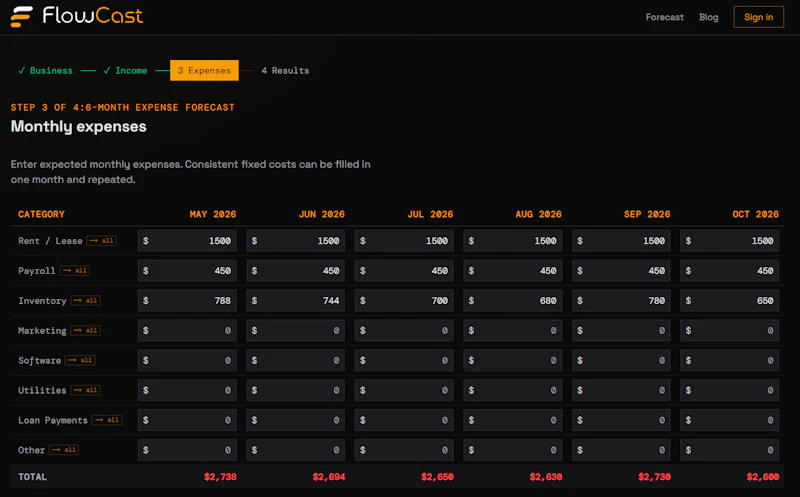Click the Aug 2026 total $2,630
The width and height of the screenshot is (800, 497).
click(546, 477)
